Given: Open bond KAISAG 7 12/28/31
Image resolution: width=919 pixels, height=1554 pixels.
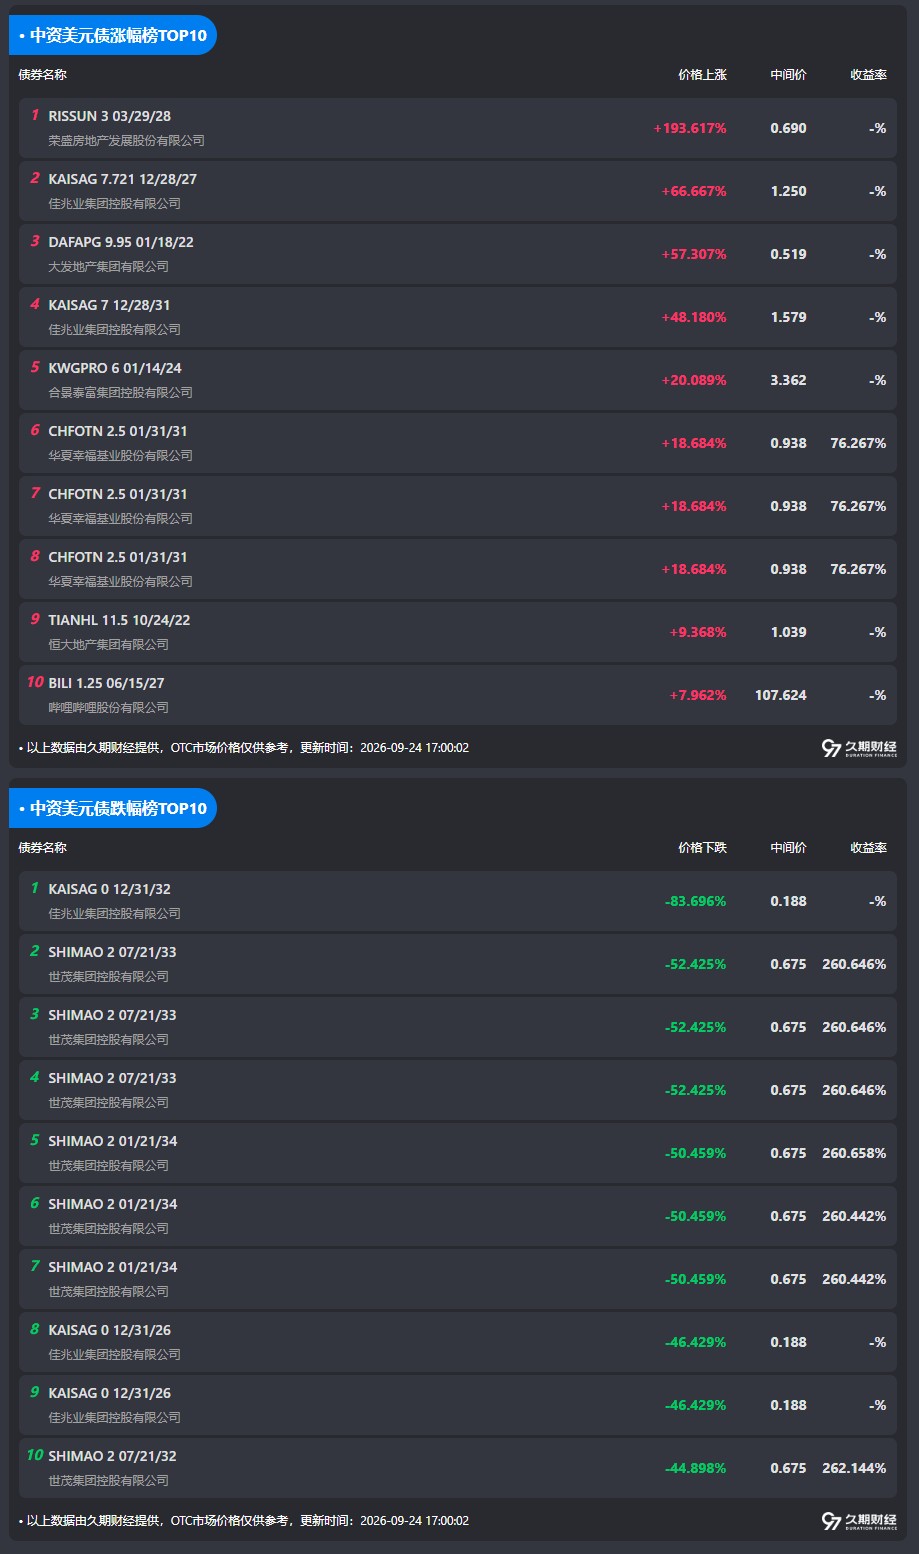Looking at the screenshot, I should [109, 305].
